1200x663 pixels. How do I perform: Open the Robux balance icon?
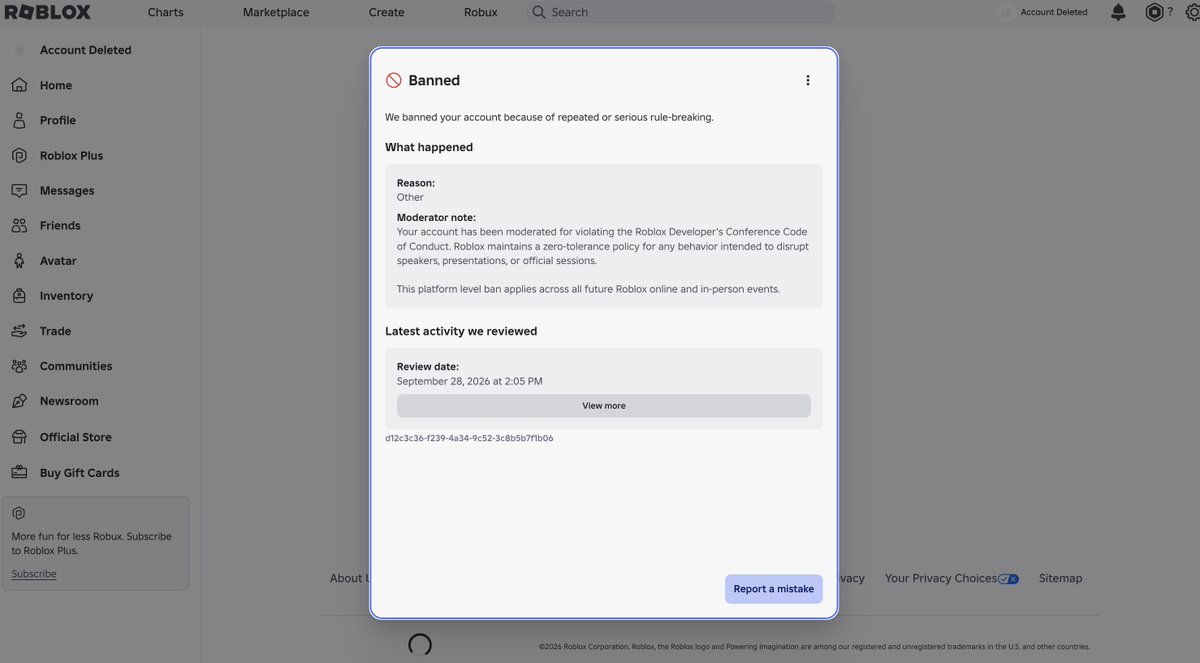click(1154, 12)
